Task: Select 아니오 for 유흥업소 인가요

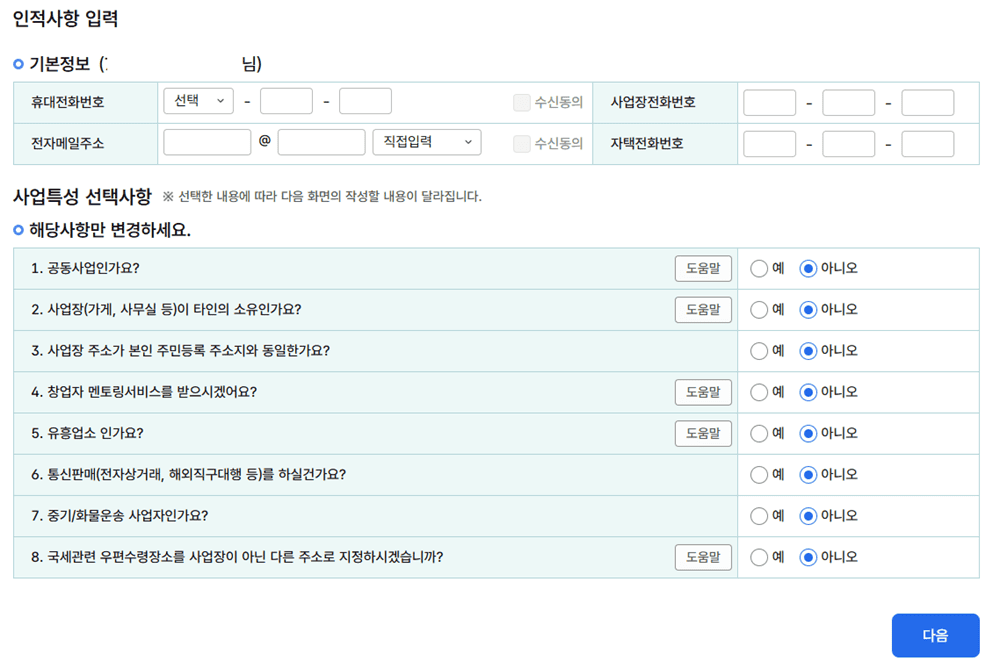Action: tap(808, 434)
